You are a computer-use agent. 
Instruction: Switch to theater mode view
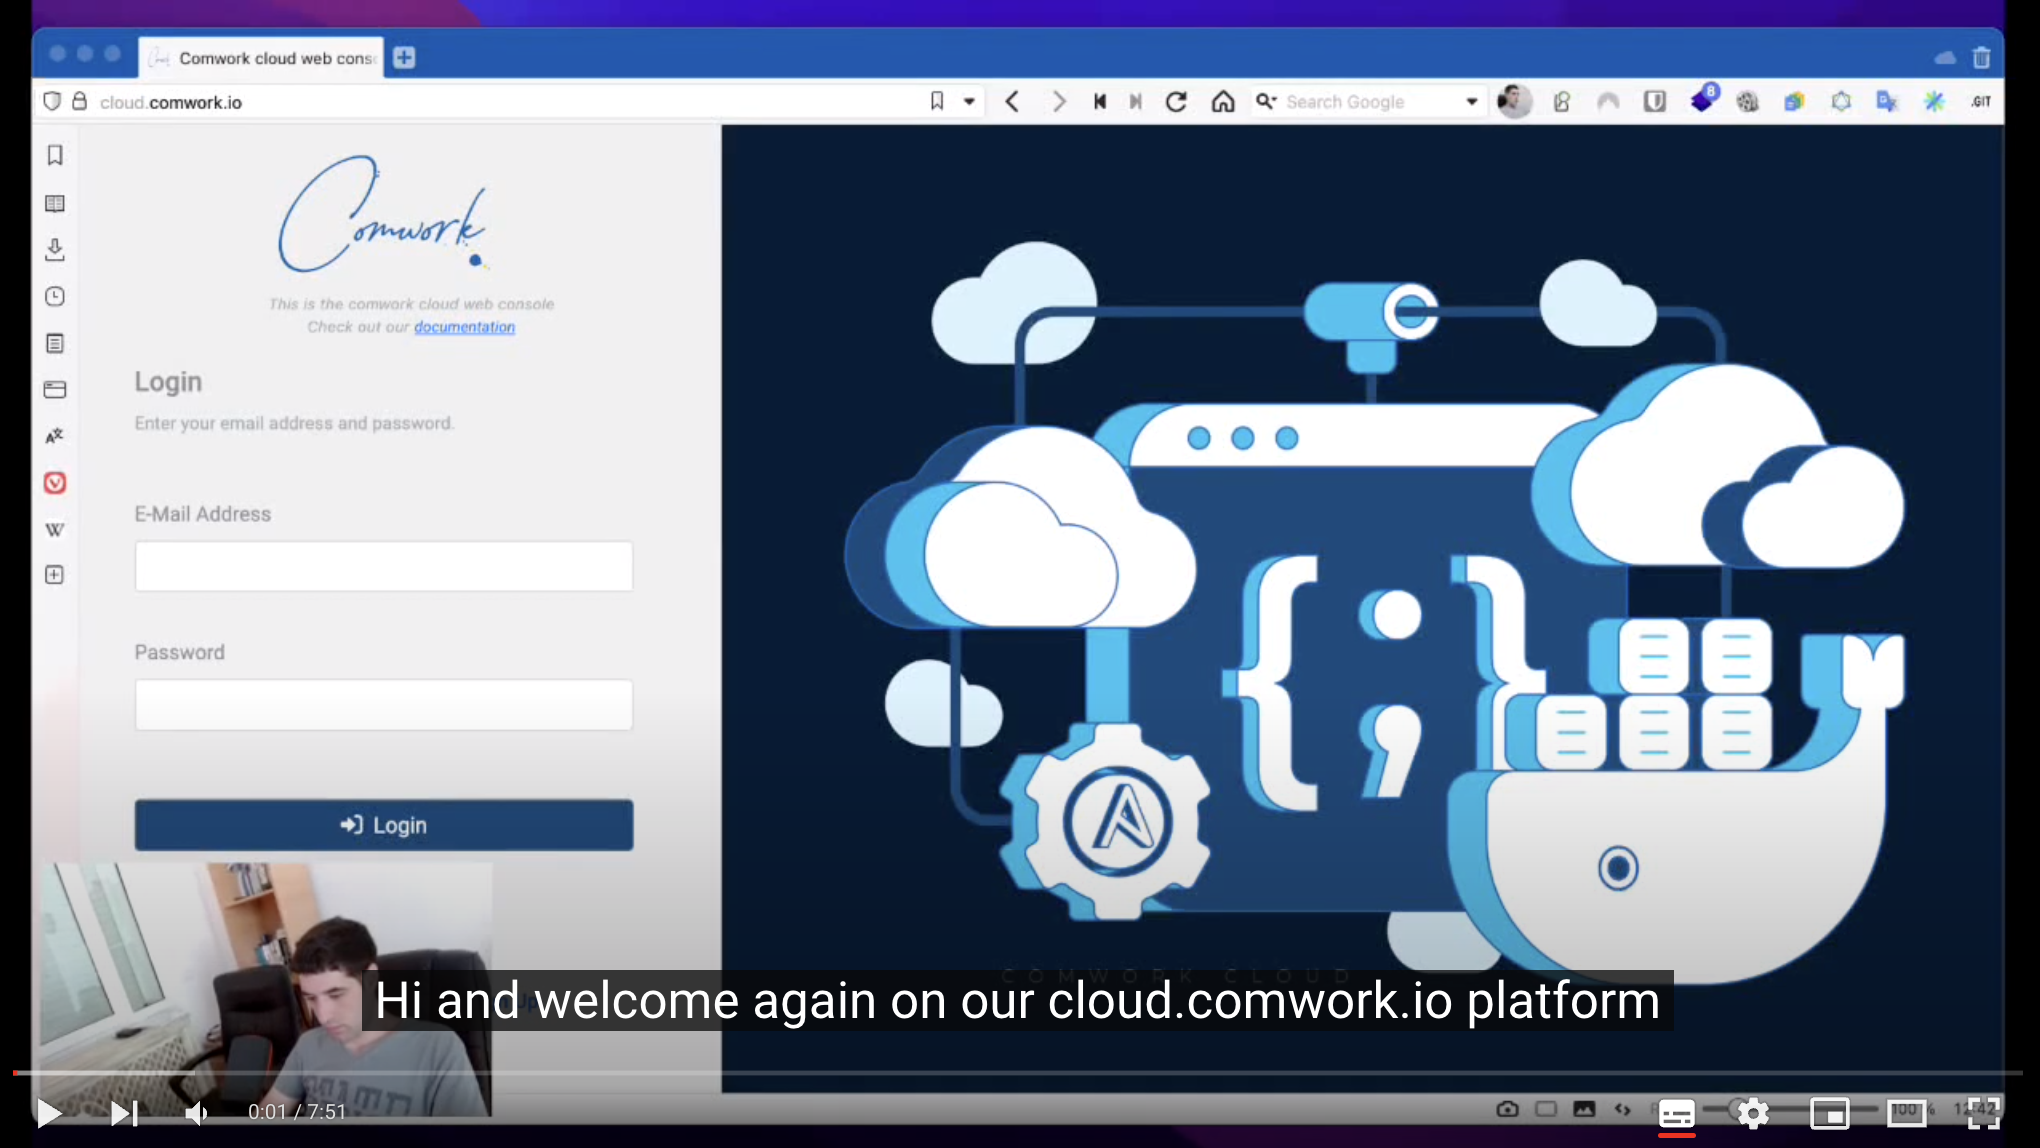click(1907, 1113)
